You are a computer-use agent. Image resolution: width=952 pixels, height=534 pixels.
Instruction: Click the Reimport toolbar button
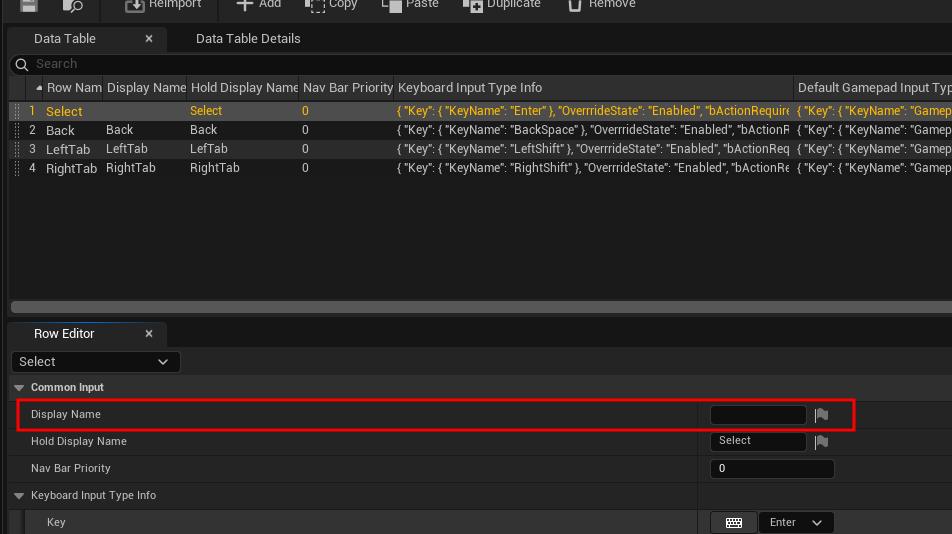pyautogui.click(x=163, y=5)
